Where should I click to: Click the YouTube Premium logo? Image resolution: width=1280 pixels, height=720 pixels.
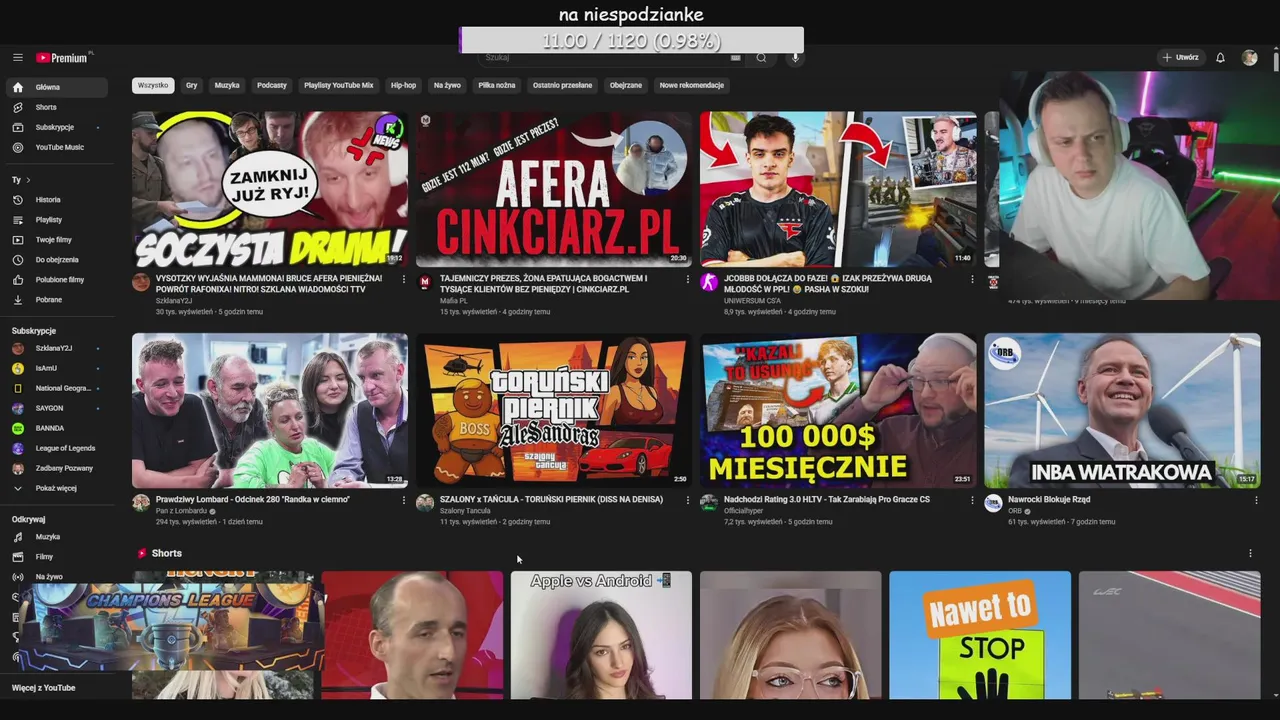pos(64,57)
